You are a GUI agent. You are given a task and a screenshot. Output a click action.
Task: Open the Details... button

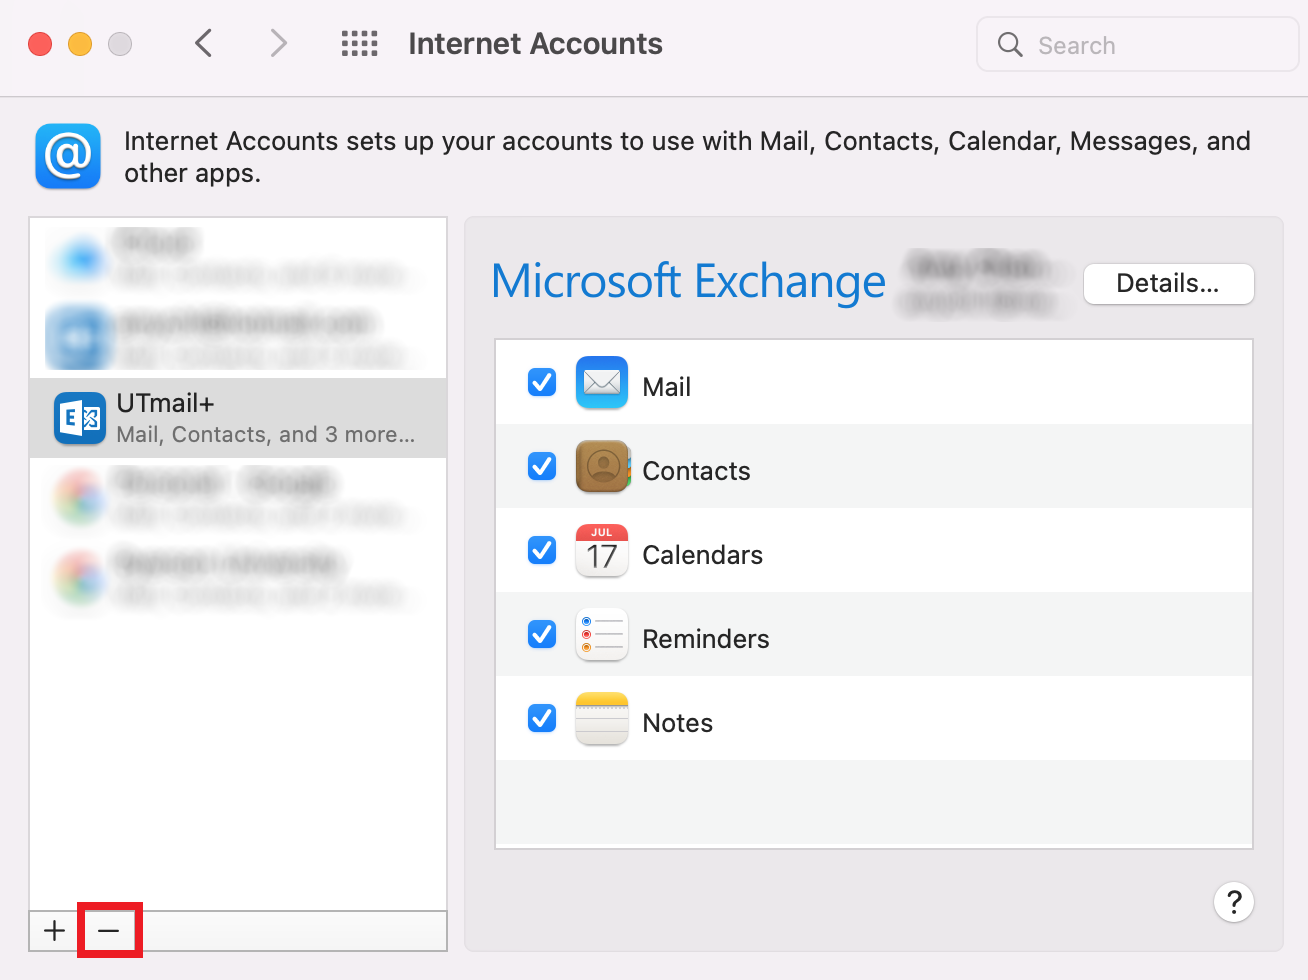coord(1168,284)
